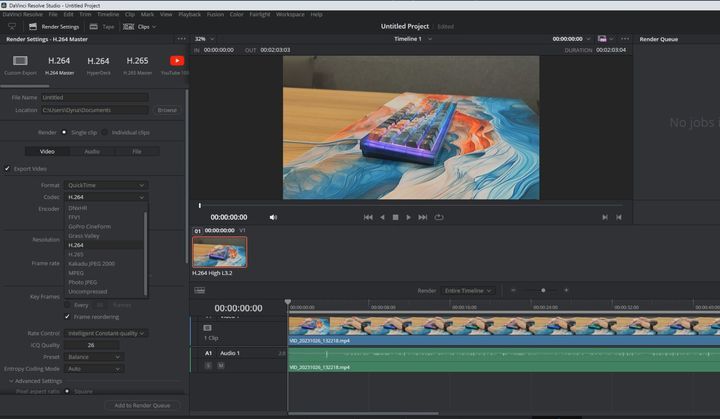The height and width of the screenshot is (419, 720).
Task: Choose the Custom Export preset icon
Action: [20, 61]
